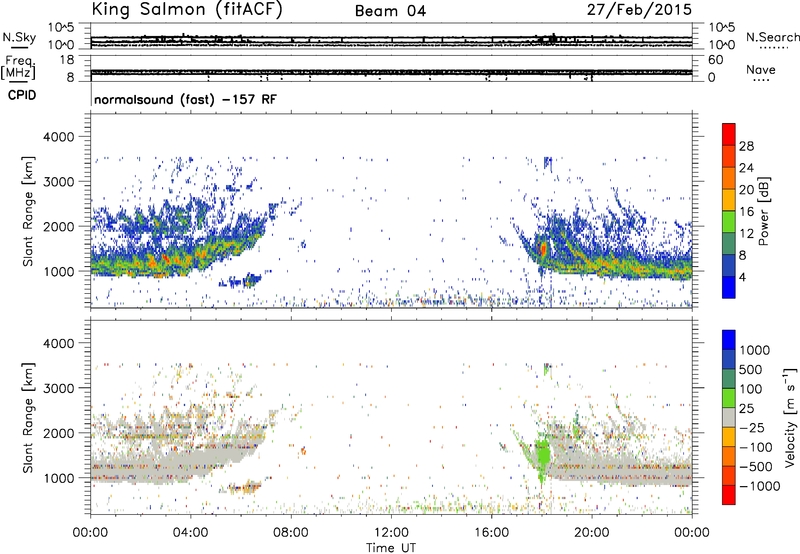Click "Slant Range [km]" label of power panel
800x554 pixels.
tap(28, 211)
